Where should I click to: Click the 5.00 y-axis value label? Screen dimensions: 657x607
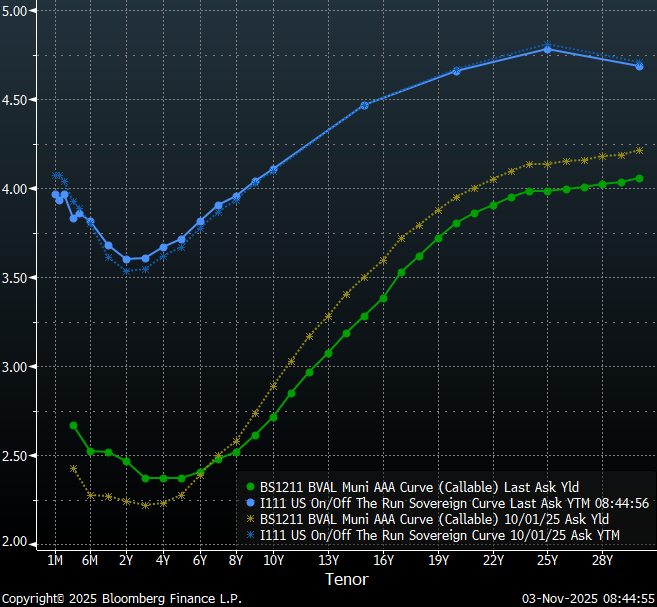(x=18, y=10)
